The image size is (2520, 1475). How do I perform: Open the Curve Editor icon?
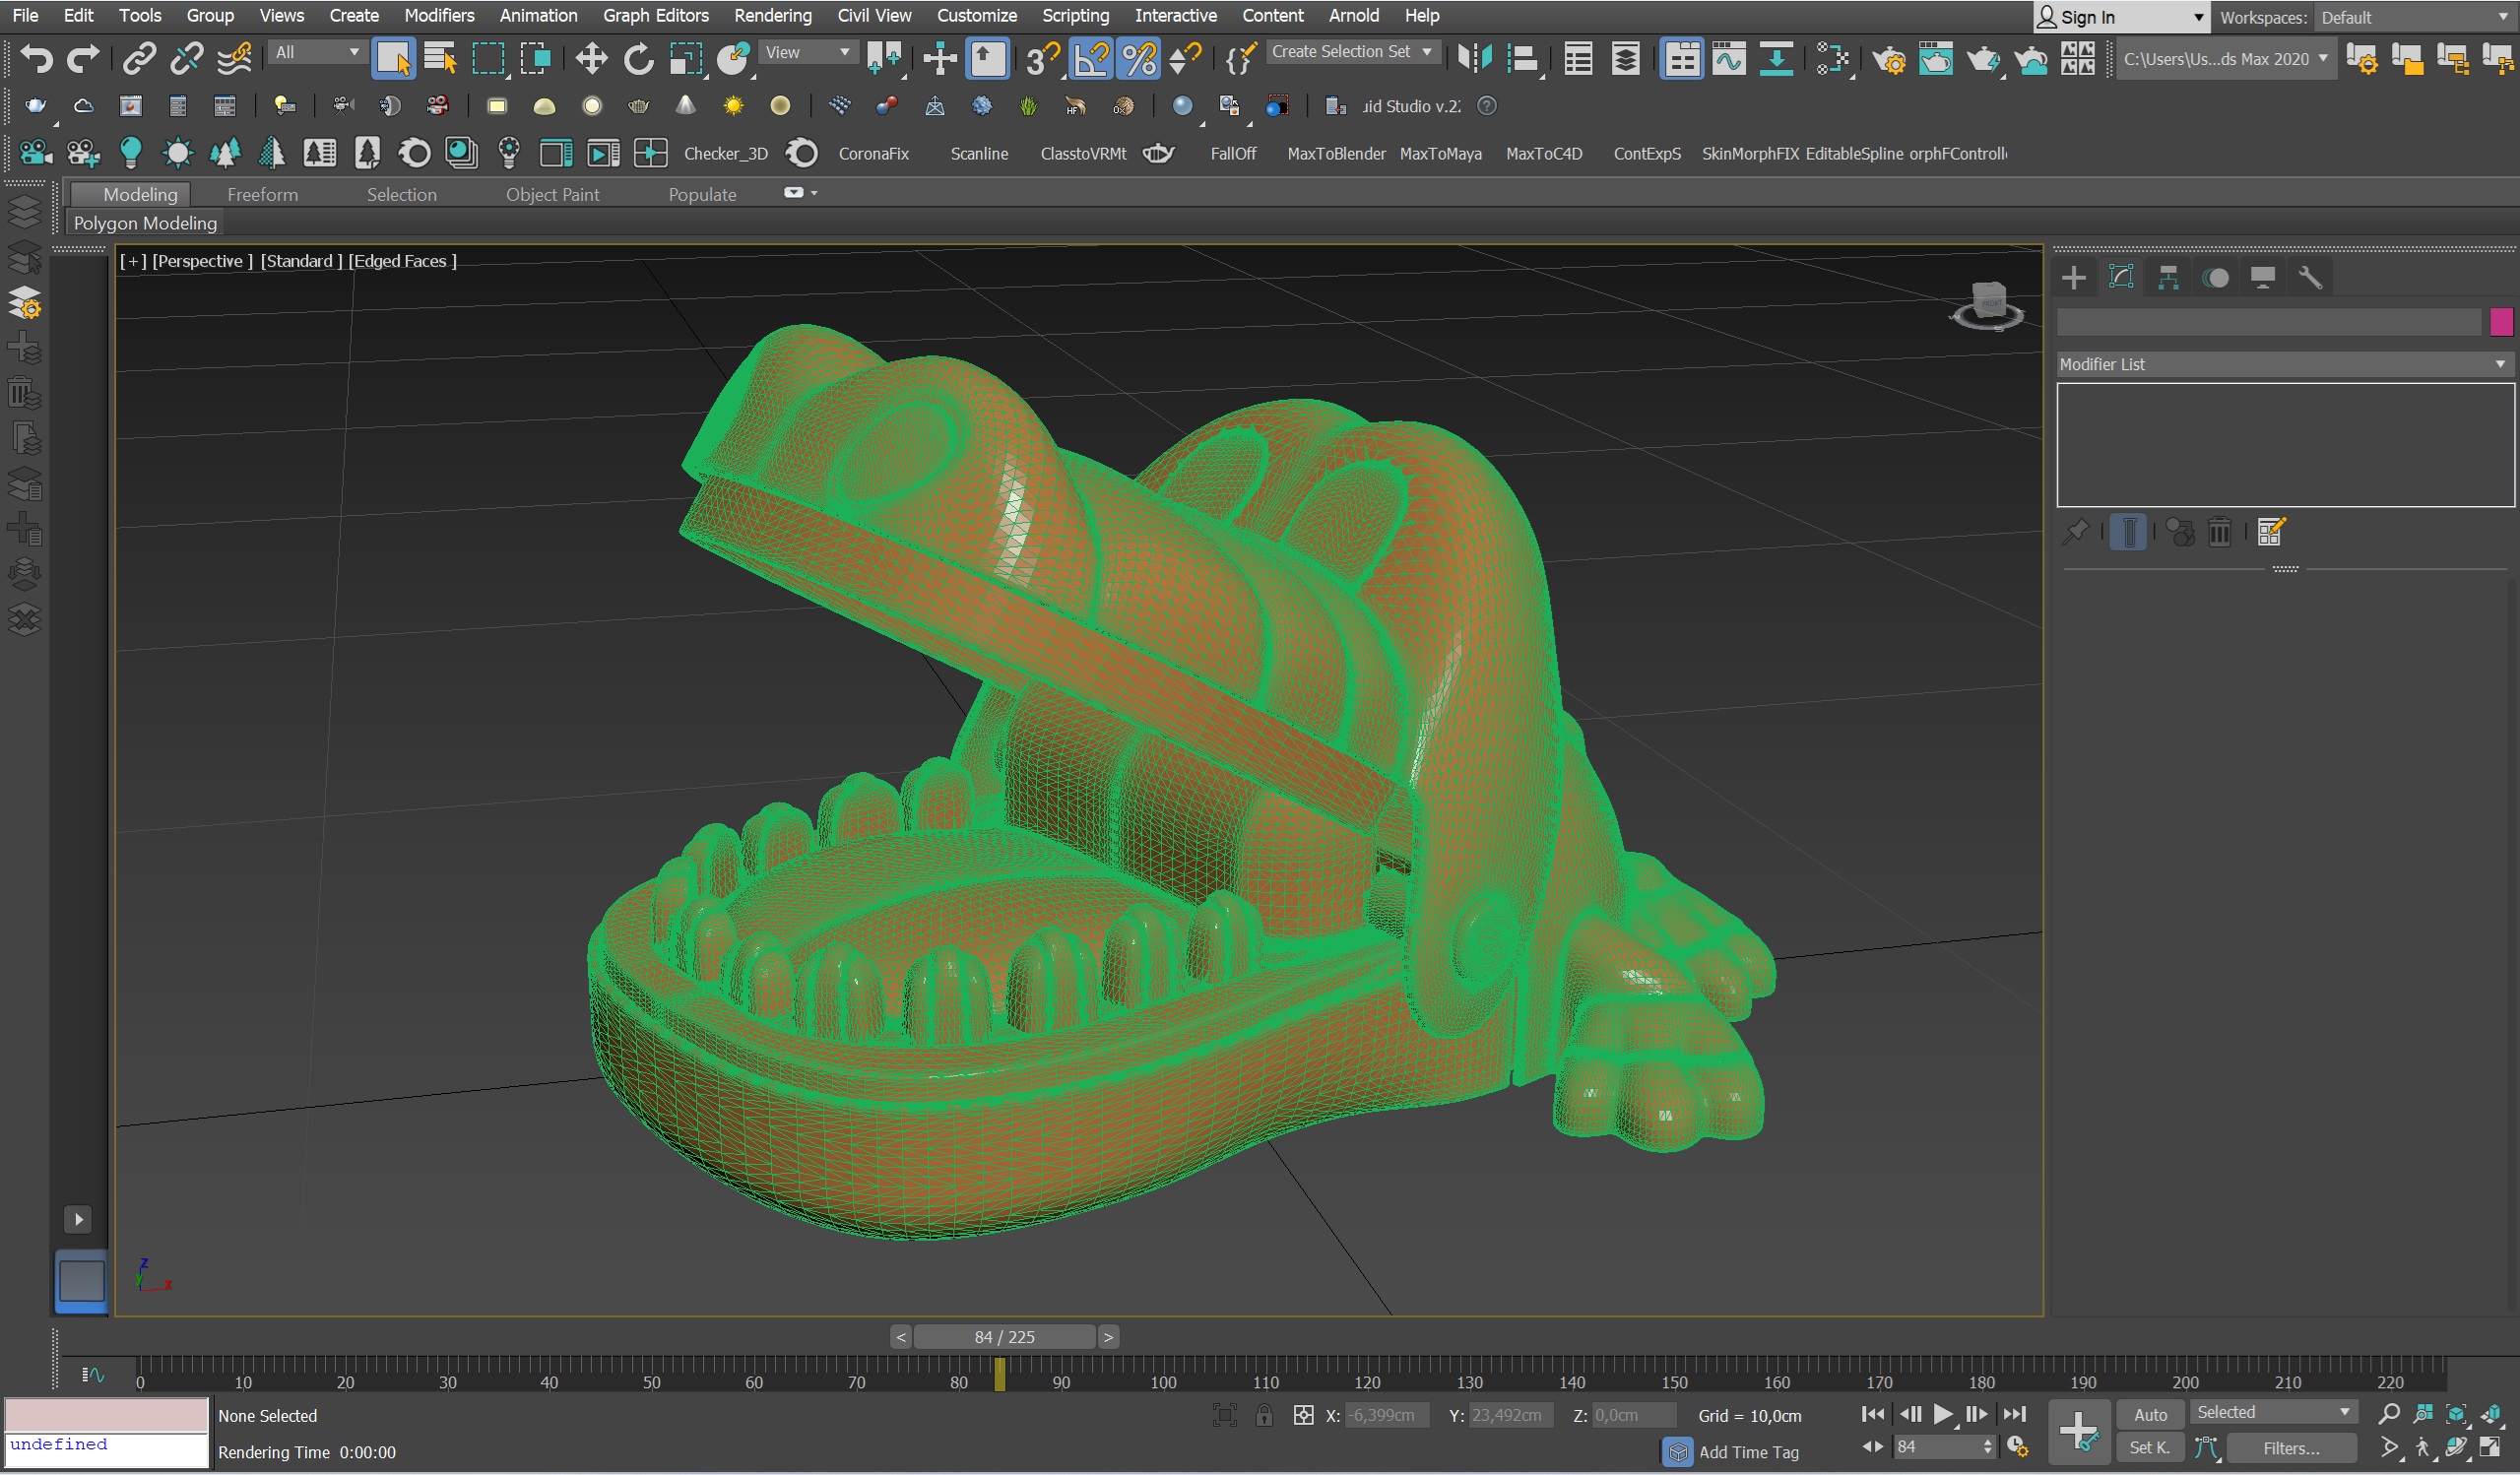pyautogui.click(x=1728, y=58)
